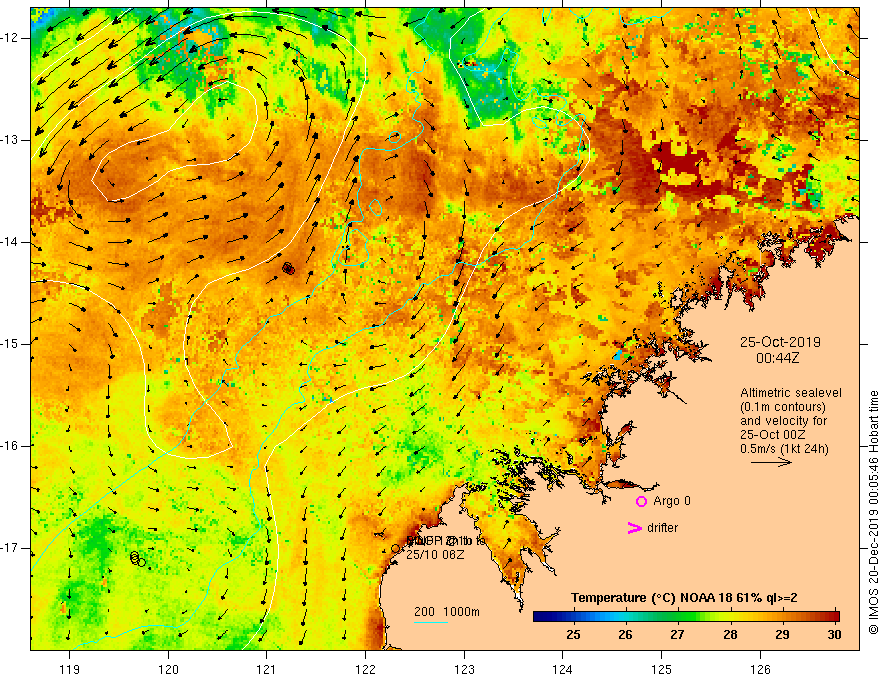Click the colorbar tick label 29
This screenshot has height=680, width=880.
click(x=782, y=635)
